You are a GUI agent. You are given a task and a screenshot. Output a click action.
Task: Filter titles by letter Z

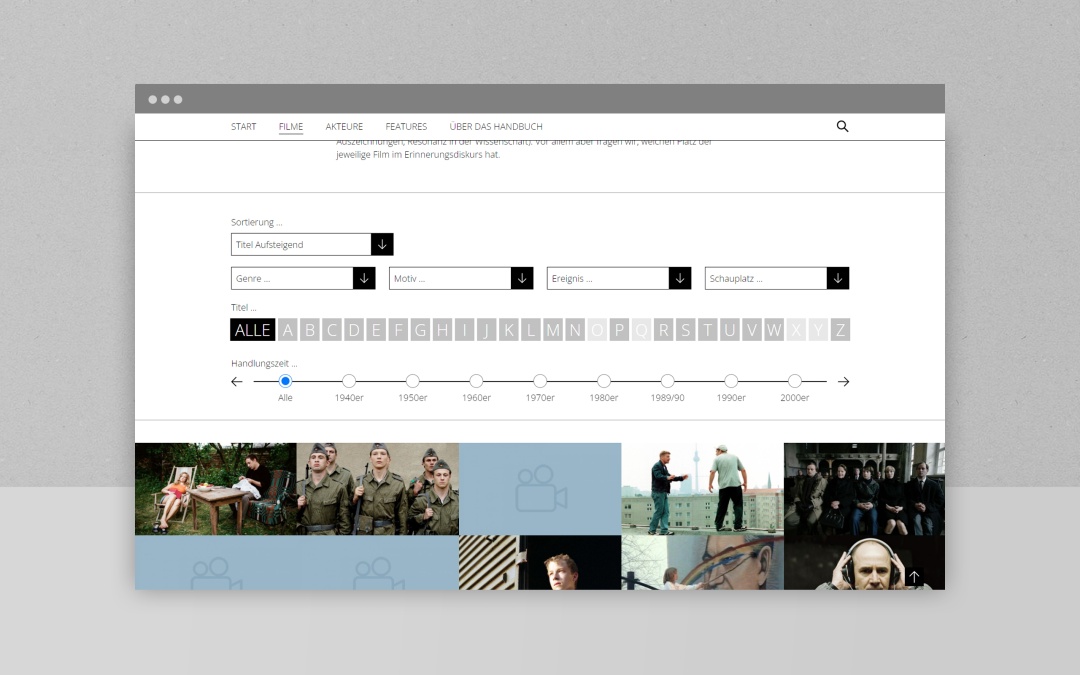point(840,330)
